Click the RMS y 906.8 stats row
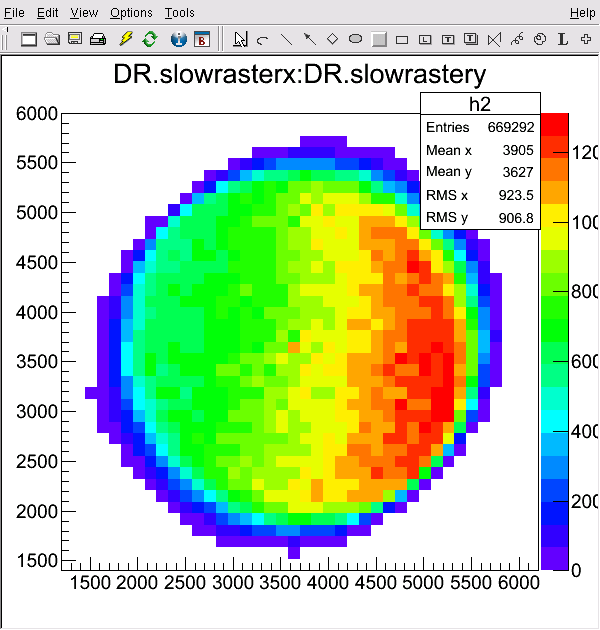Screen dimensions: 600x630 pos(480,217)
